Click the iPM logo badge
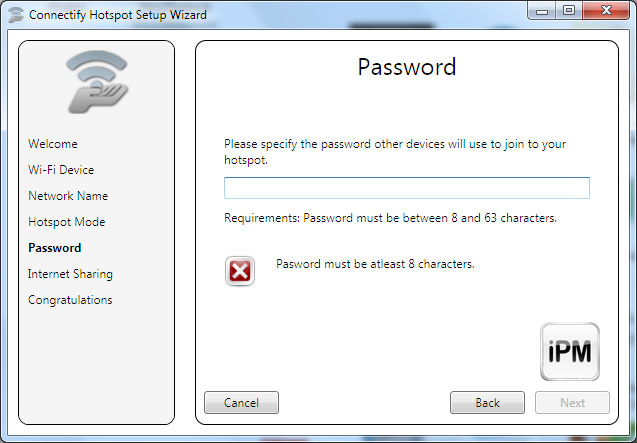Screen dimensions: 637x443 569,352
